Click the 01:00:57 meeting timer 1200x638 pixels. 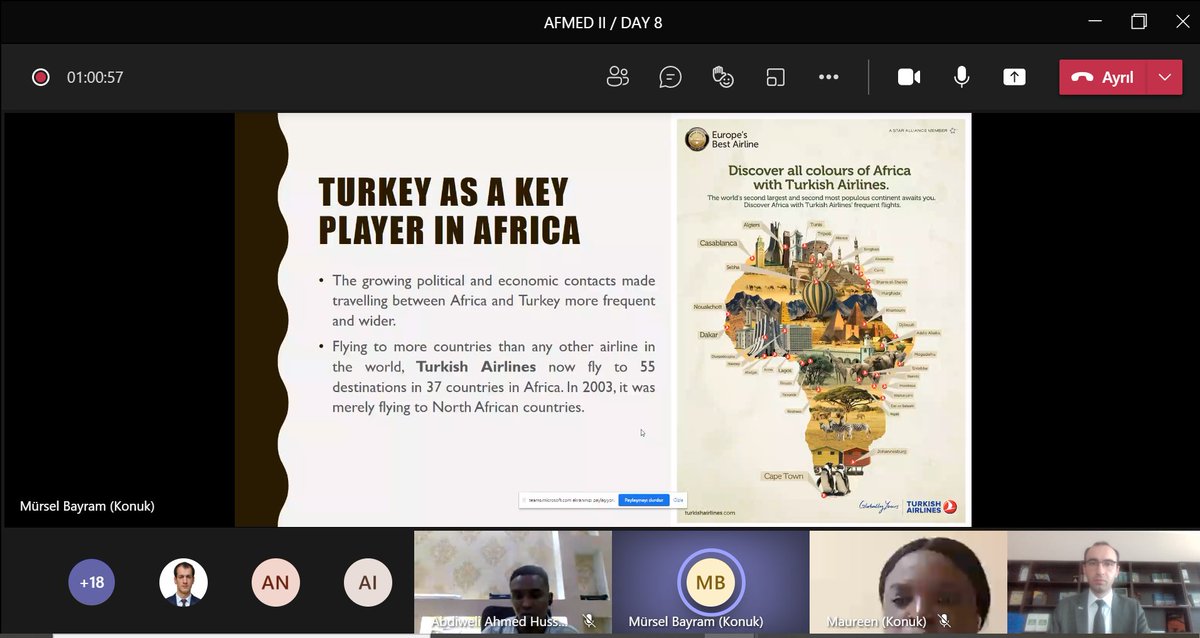(x=95, y=77)
